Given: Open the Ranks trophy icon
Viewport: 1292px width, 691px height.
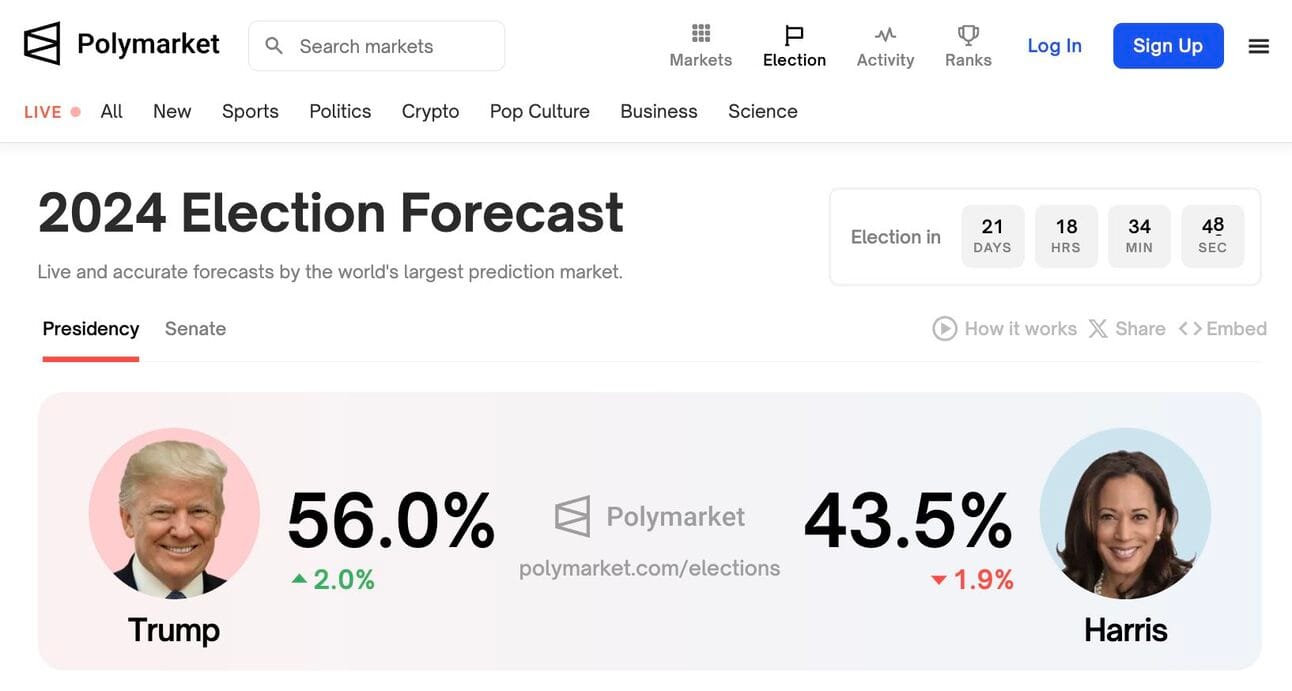Looking at the screenshot, I should tap(968, 35).
